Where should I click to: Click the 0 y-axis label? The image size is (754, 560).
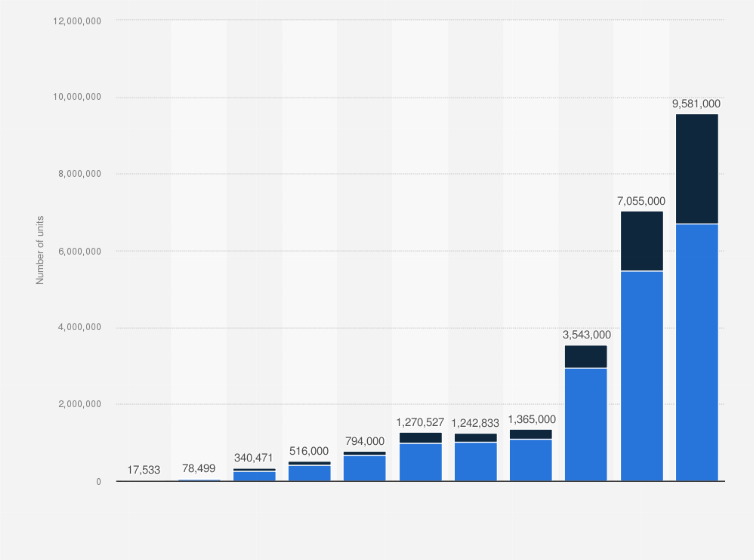[x=99, y=482]
